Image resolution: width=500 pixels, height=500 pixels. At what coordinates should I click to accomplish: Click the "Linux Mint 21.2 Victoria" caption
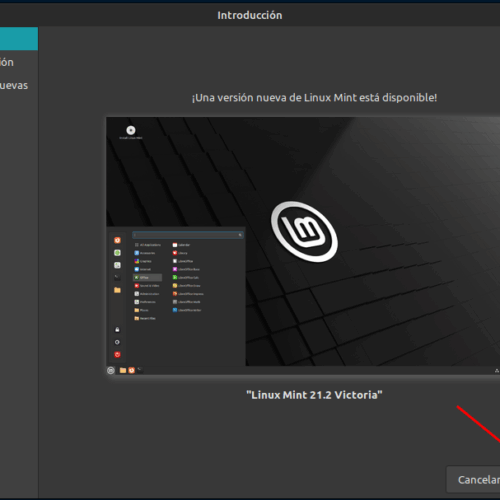[x=314, y=395]
